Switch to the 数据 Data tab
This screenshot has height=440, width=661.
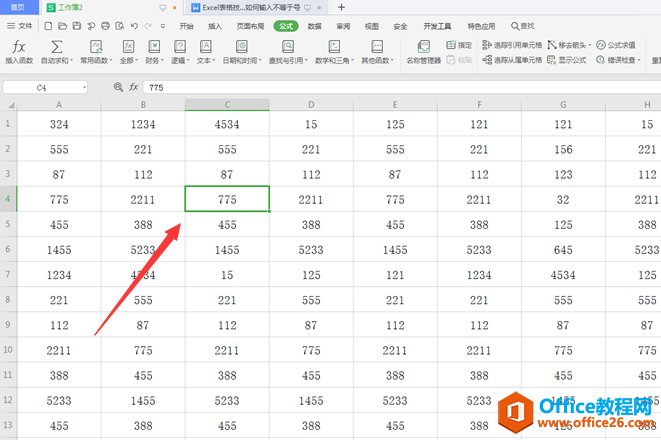coord(314,26)
